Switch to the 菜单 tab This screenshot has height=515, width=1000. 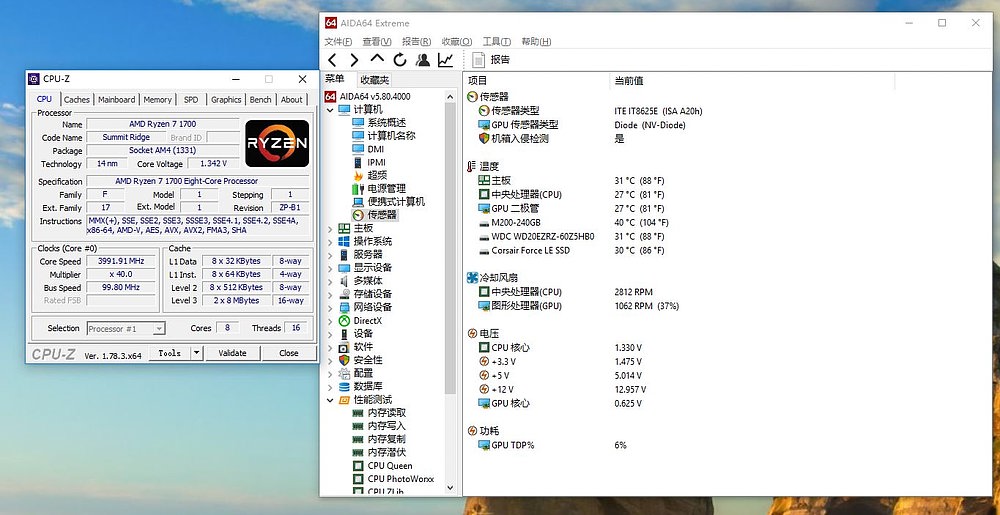[335, 79]
